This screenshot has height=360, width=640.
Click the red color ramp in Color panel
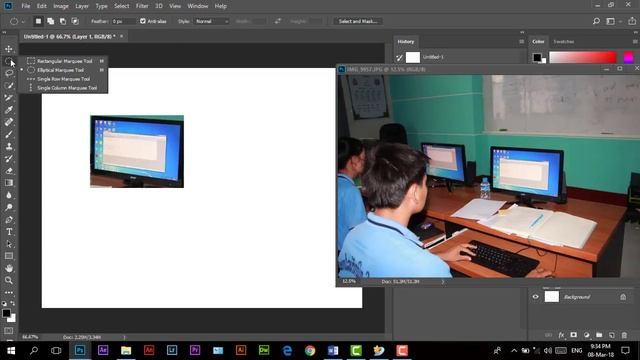[x=582, y=57]
